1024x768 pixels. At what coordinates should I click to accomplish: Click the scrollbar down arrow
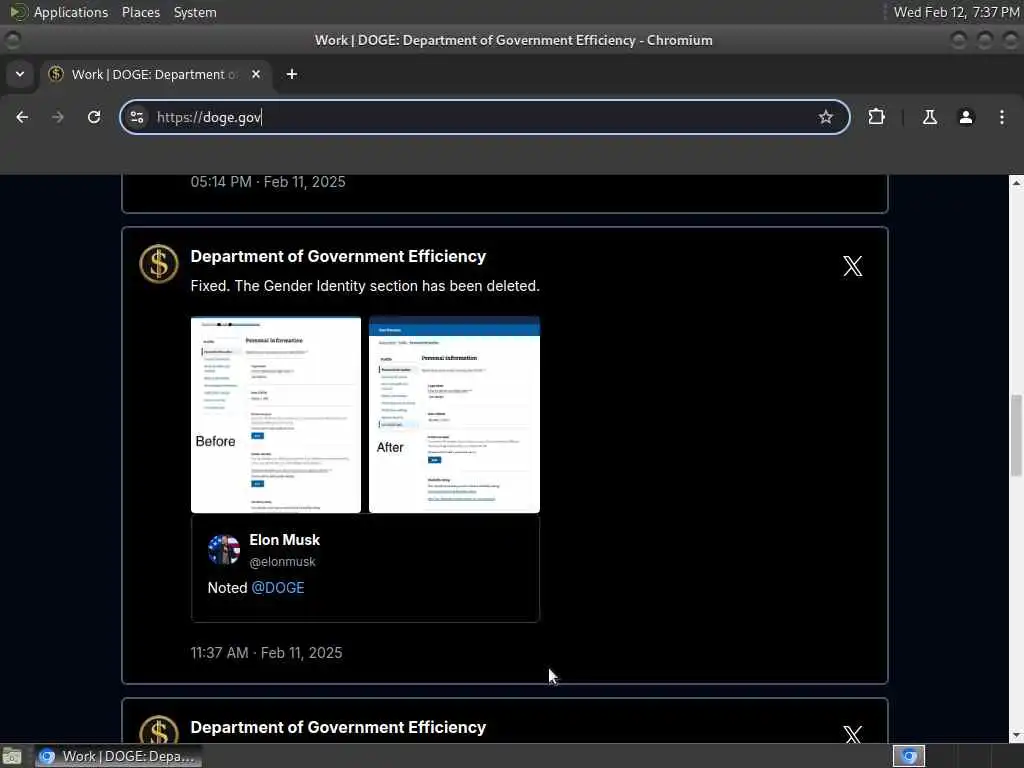(1016, 736)
